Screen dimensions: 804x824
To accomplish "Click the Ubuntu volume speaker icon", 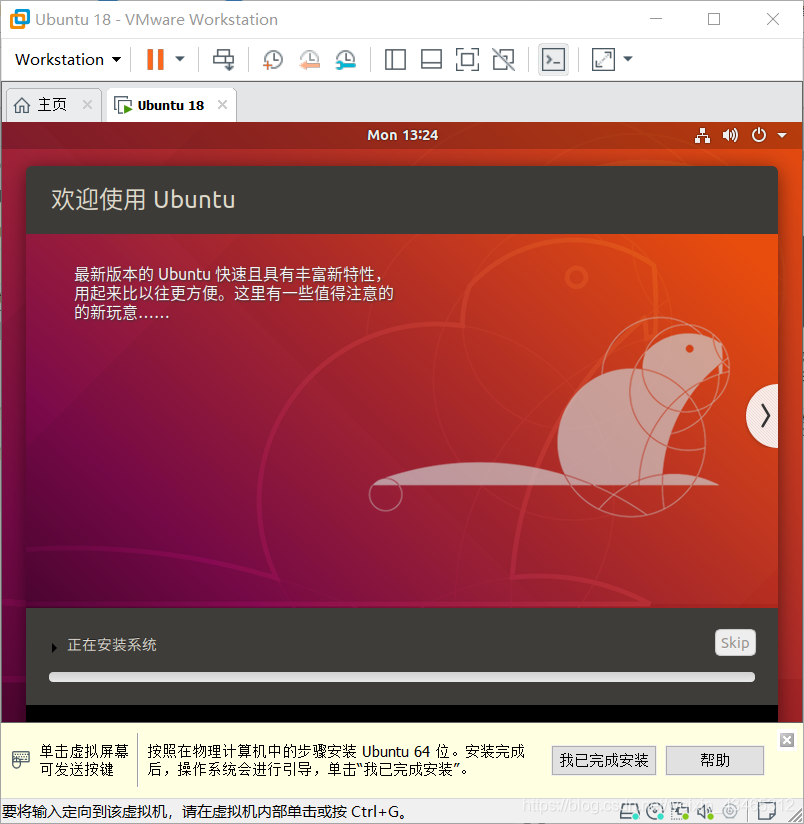I will pyautogui.click(x=730, y=135).
